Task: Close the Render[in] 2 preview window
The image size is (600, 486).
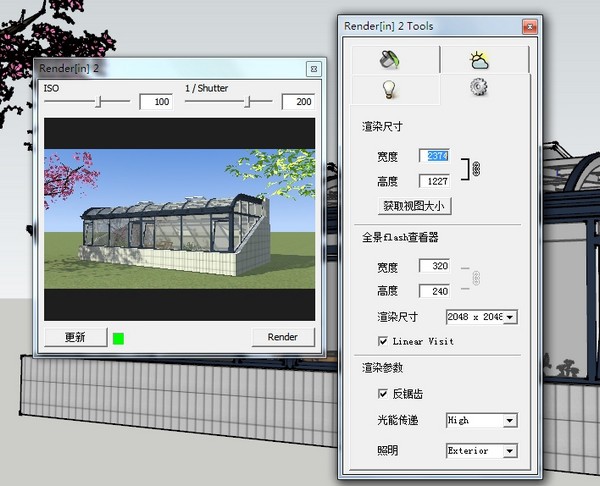Action: pos(313,68)
